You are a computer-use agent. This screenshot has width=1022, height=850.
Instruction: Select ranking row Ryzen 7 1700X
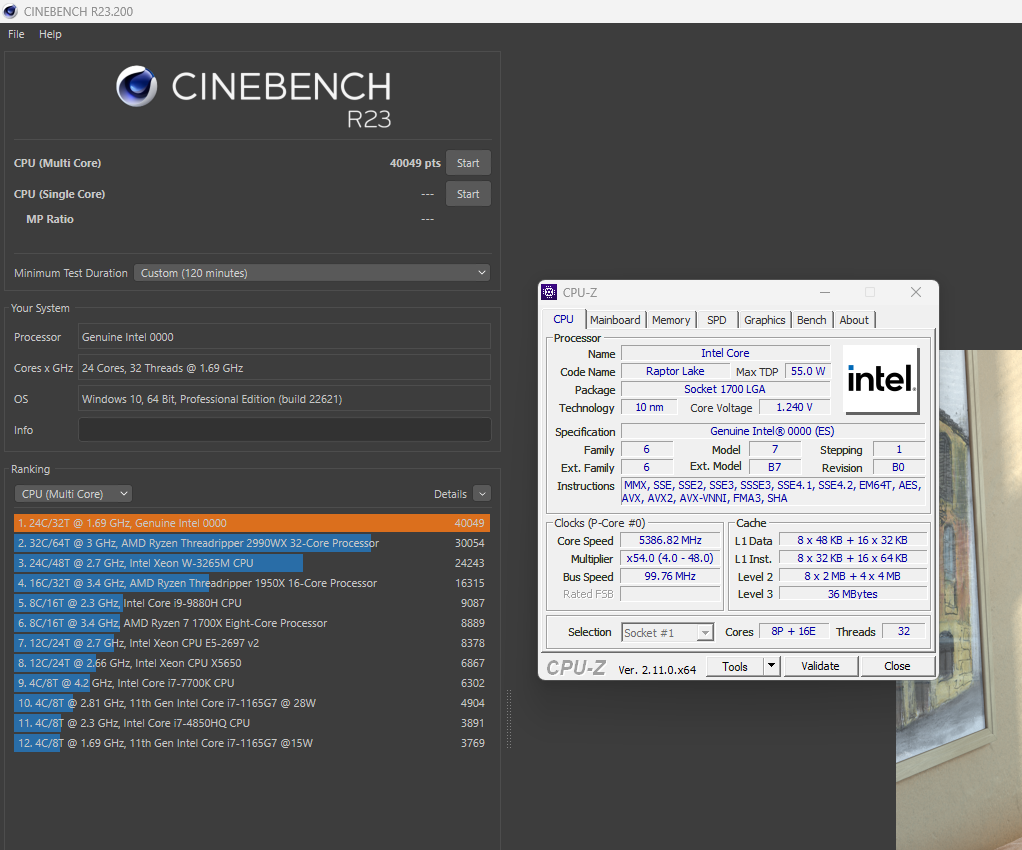pyautogui.click(x=252, y=623)
